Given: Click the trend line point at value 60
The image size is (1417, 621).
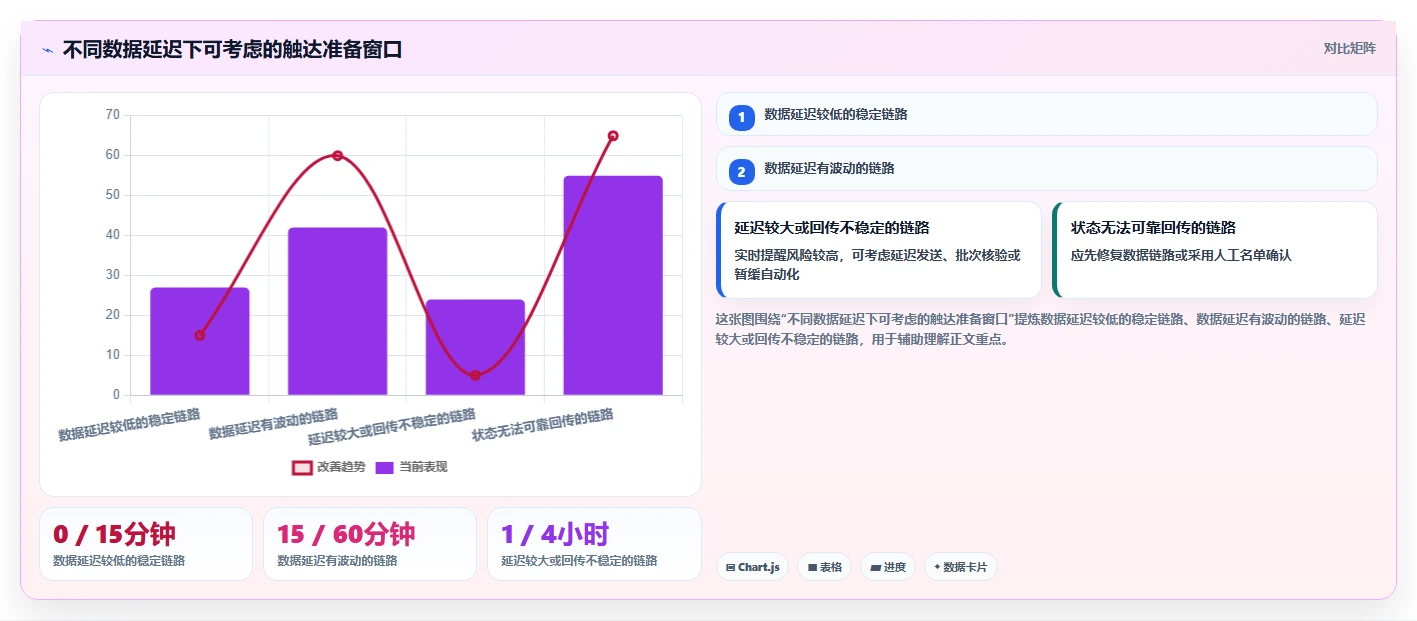Looking at the screenshot, I should pos(338,155).
